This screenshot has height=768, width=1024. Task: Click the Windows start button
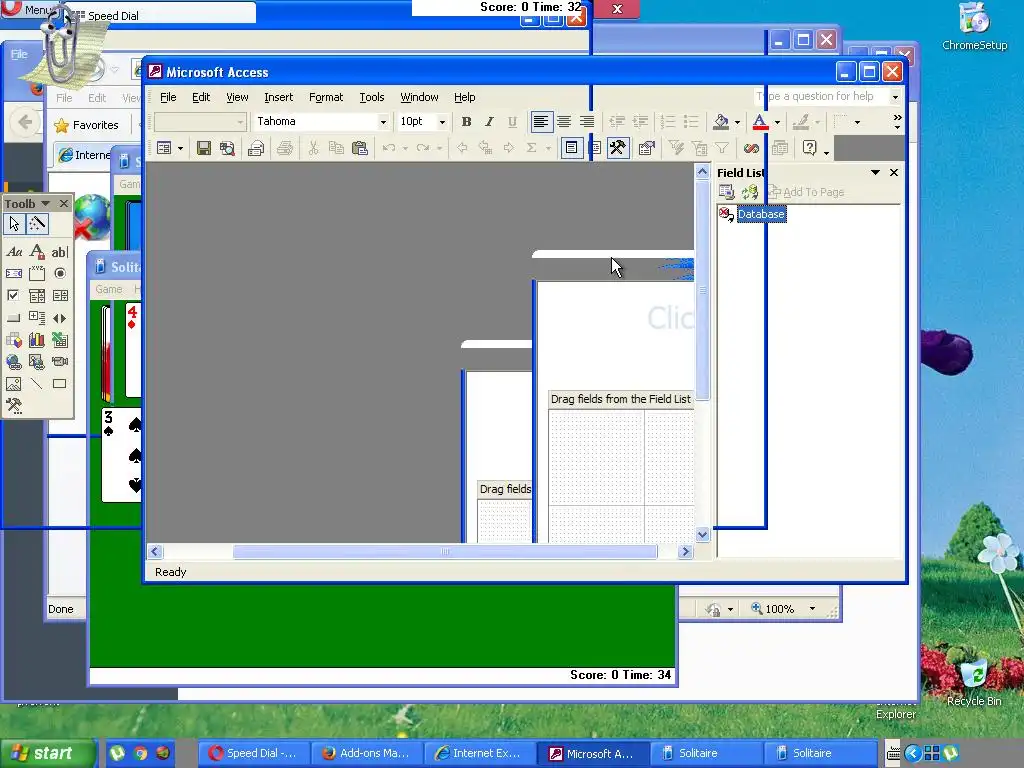48,753
